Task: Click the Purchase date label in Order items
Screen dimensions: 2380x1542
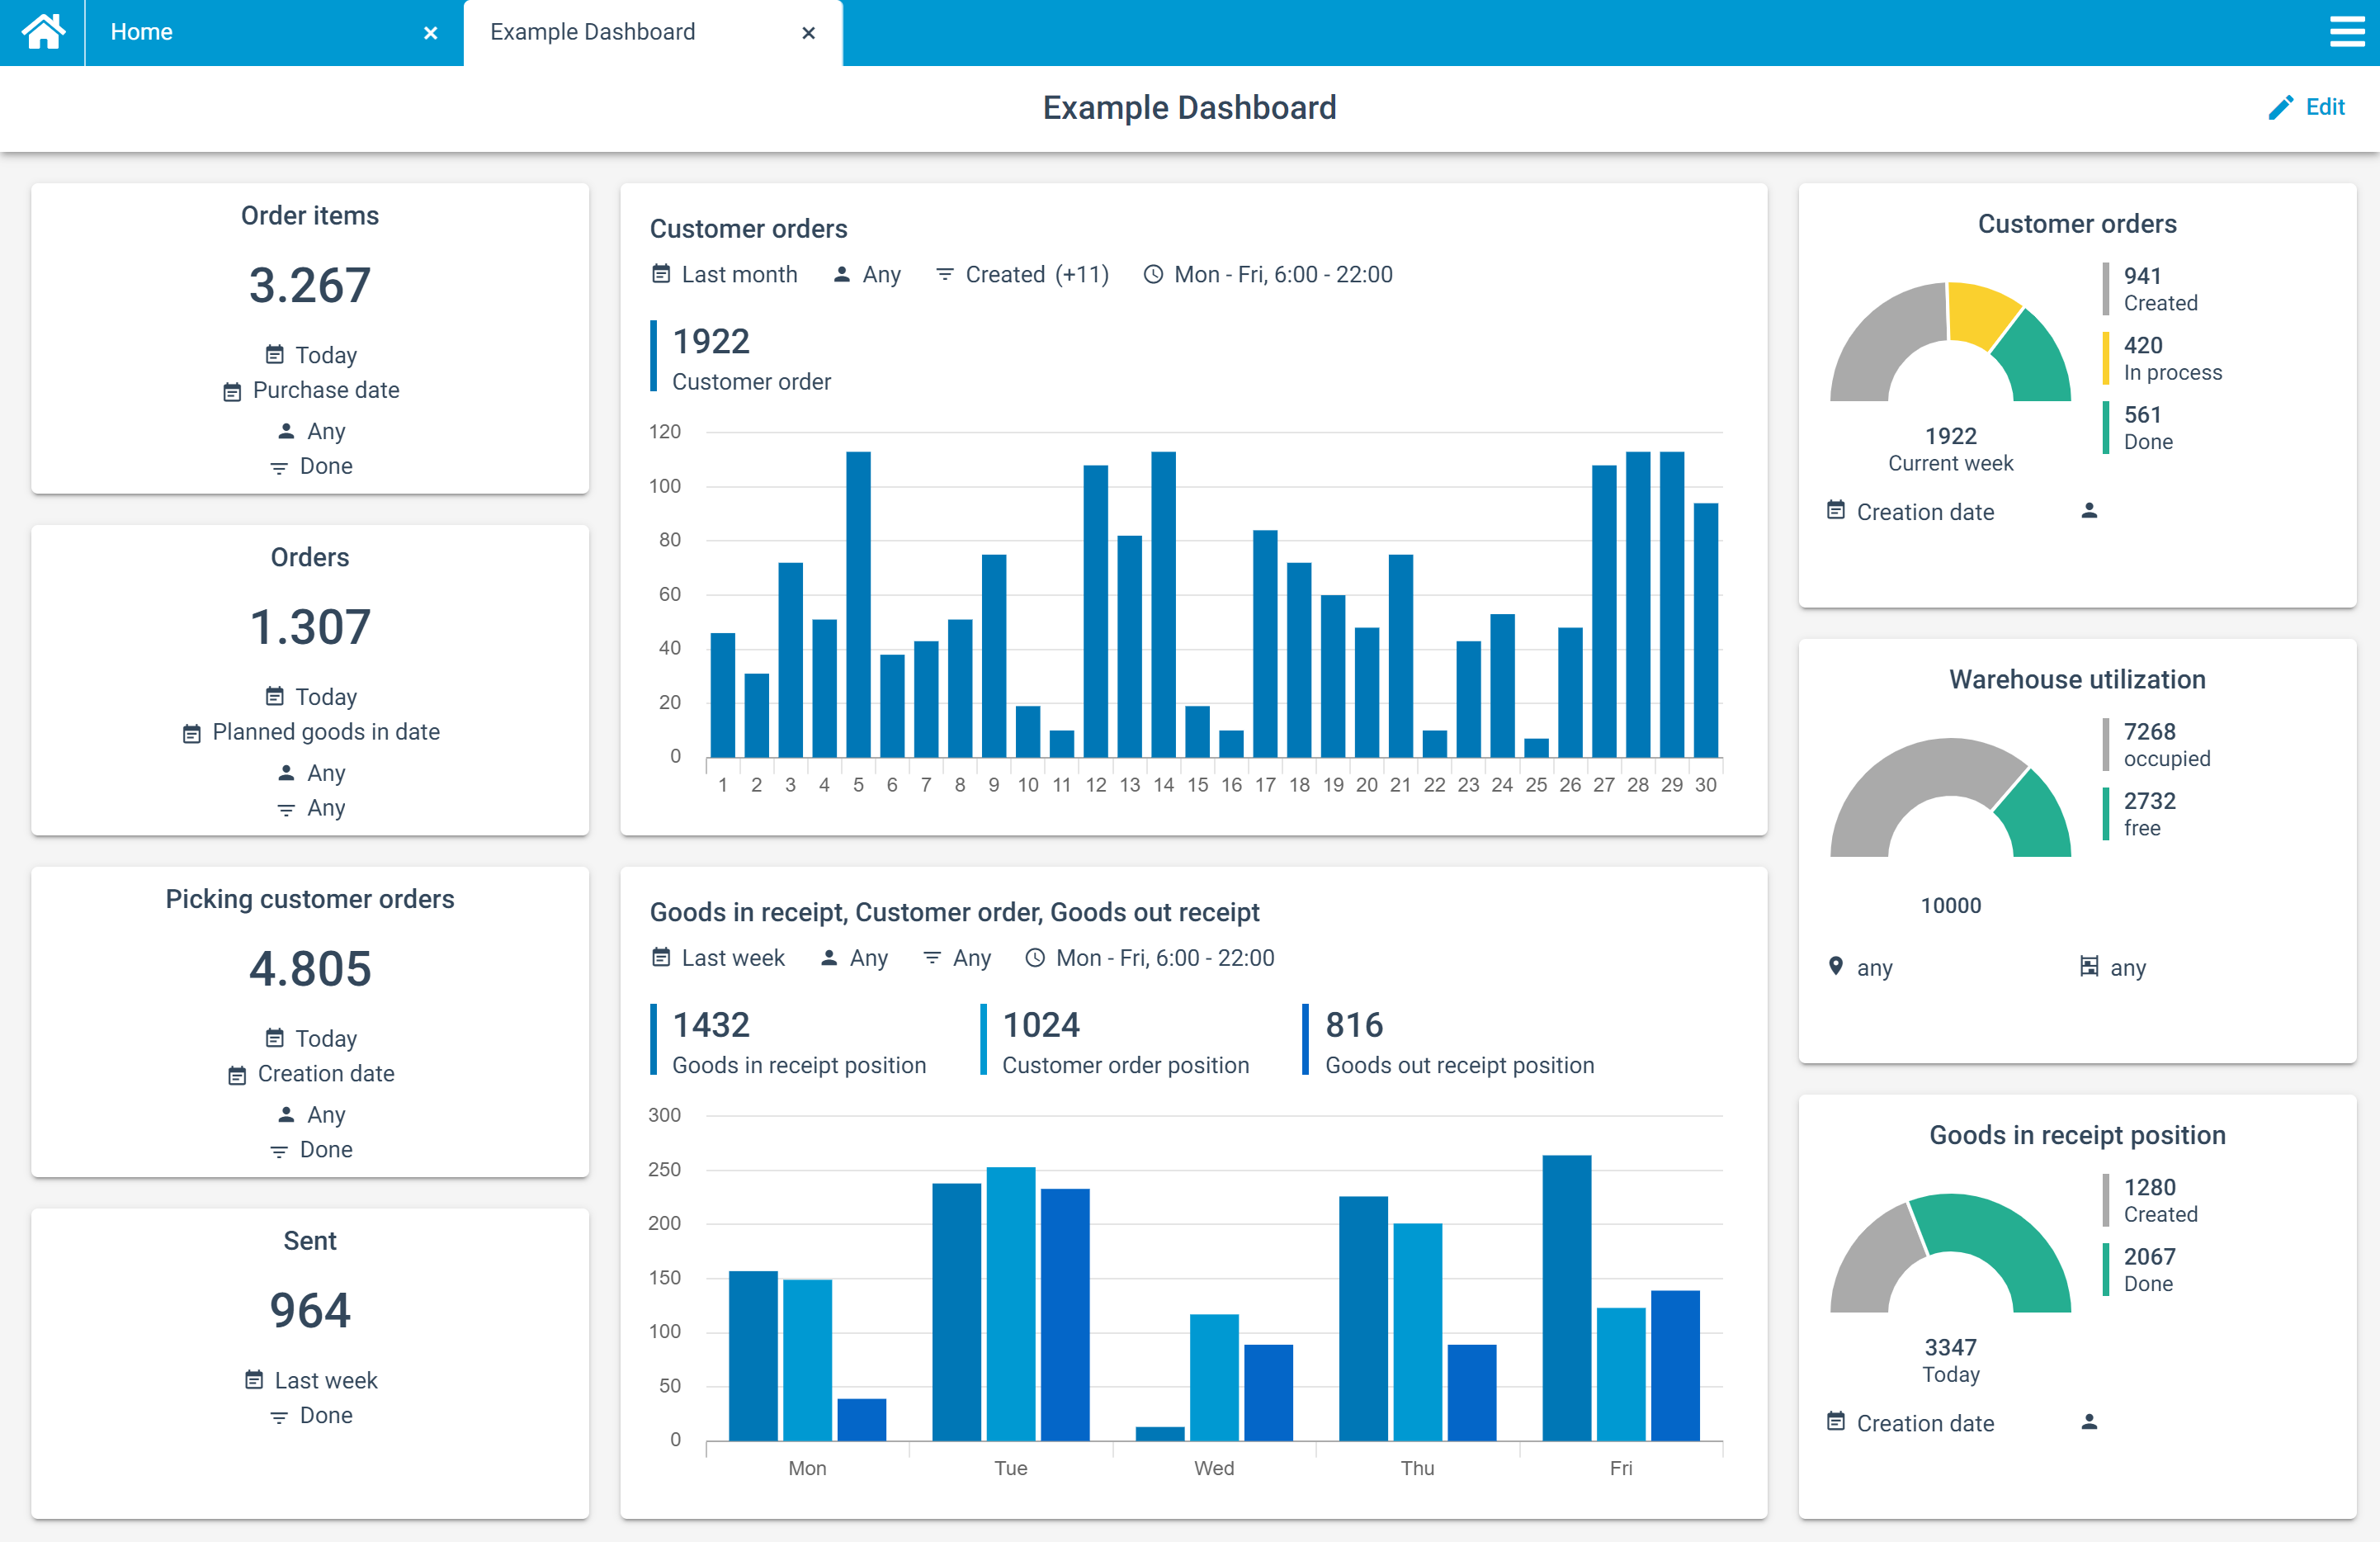Action: [x=326, y=390]
